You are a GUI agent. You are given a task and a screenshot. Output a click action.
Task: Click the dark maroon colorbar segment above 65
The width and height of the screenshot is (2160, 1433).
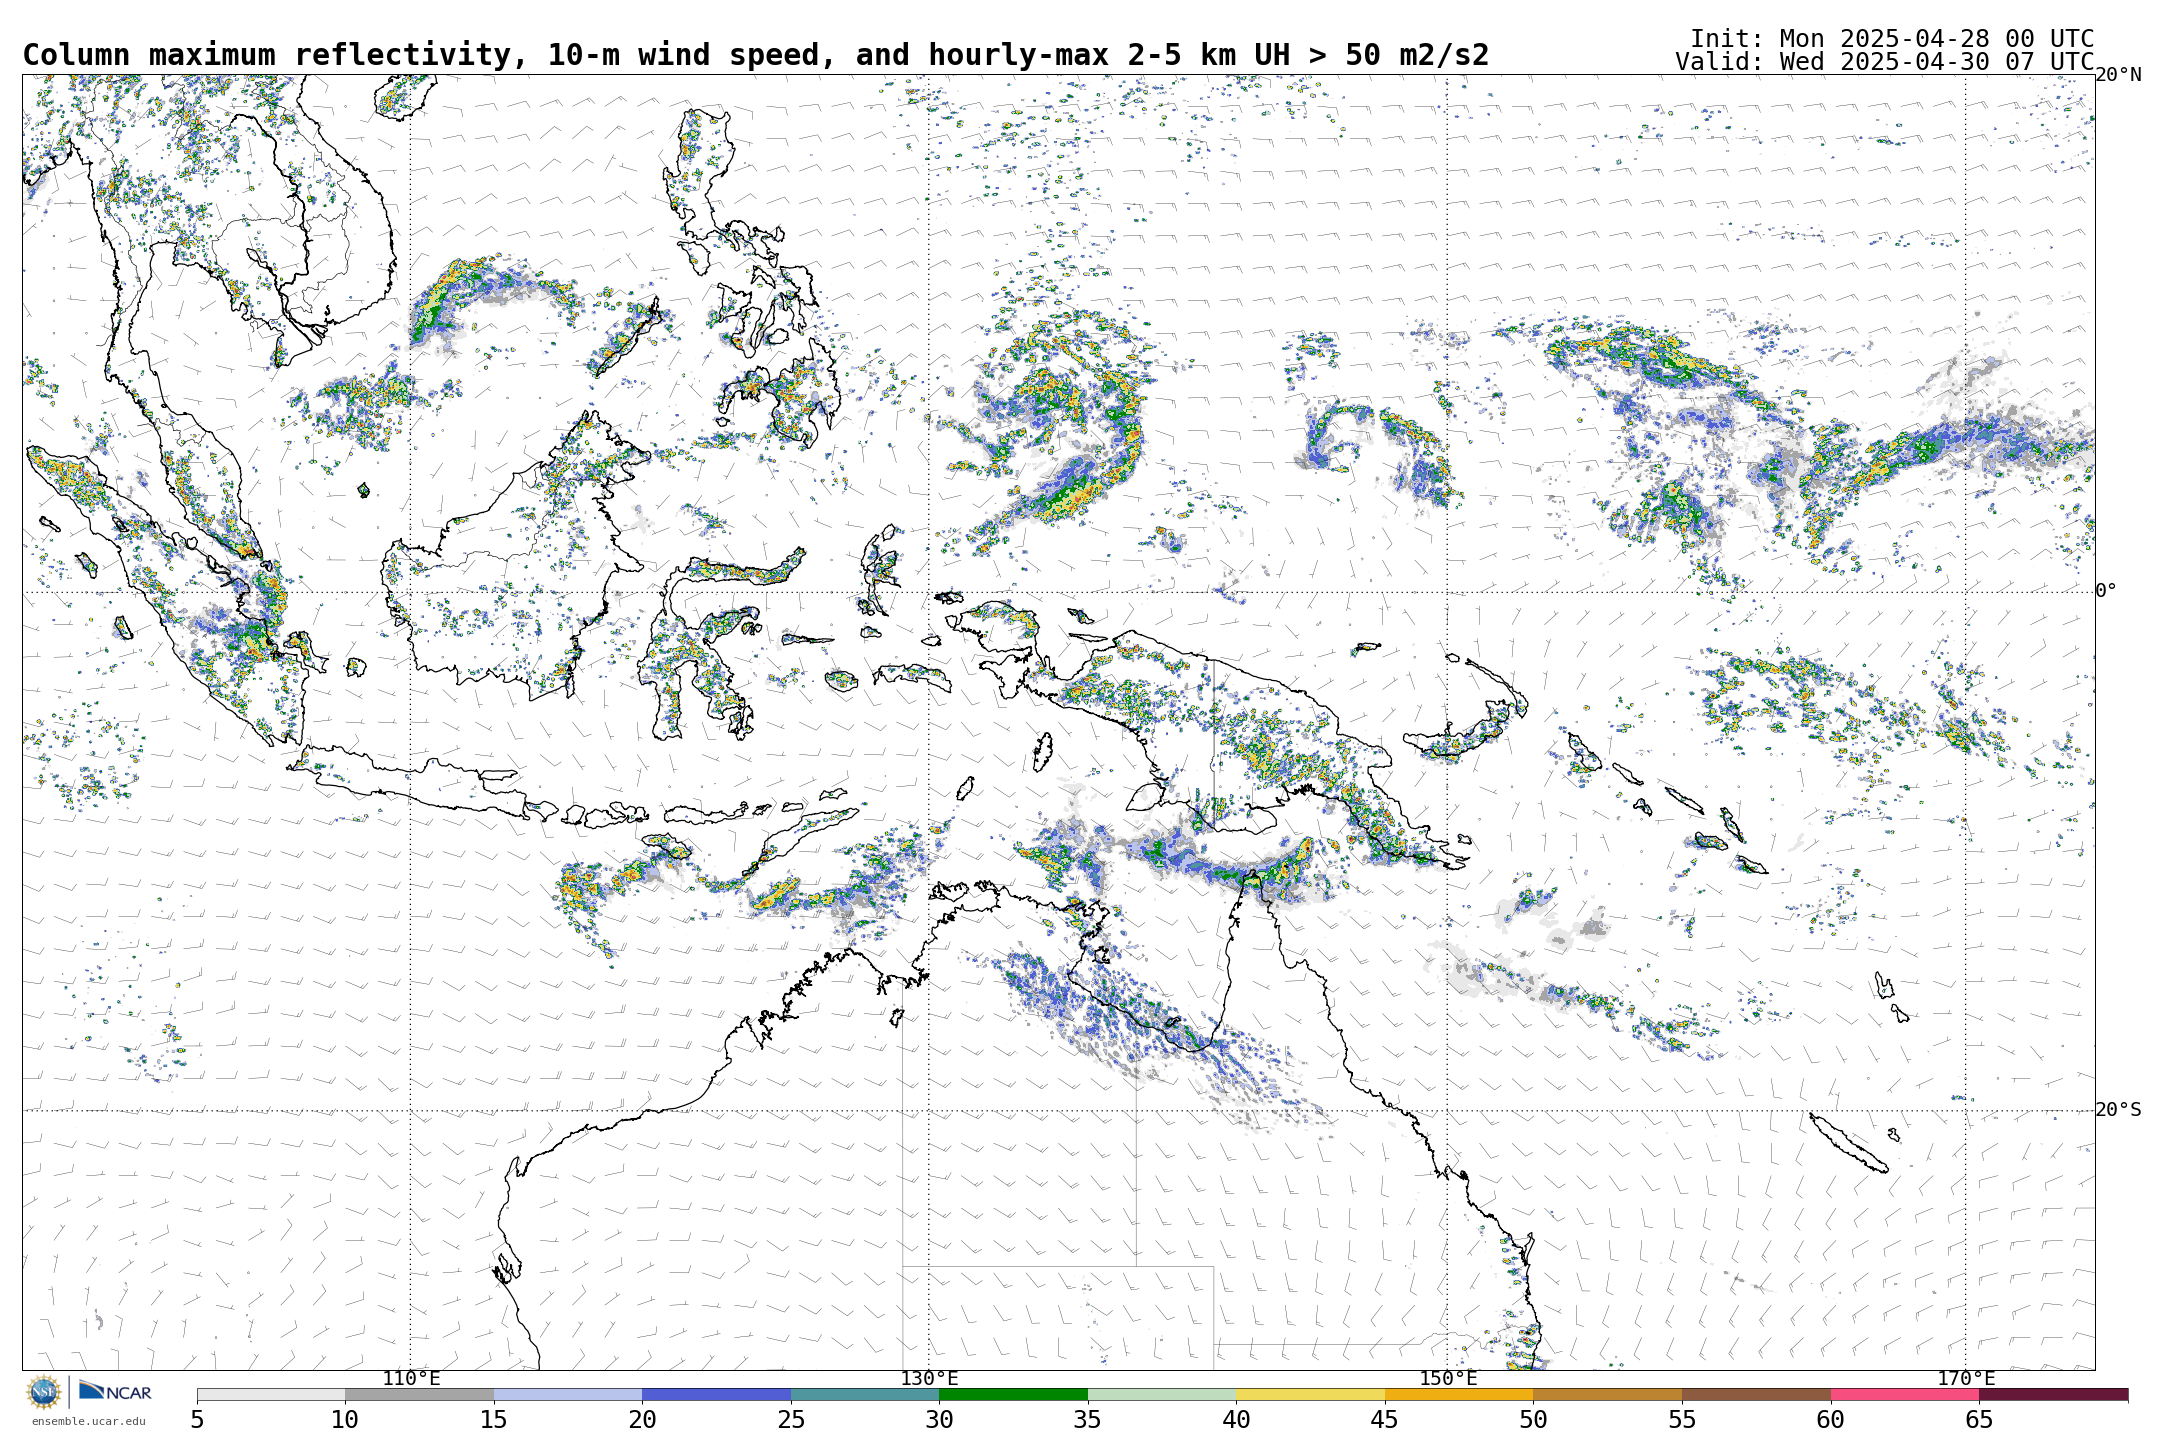(2053, 1394)
